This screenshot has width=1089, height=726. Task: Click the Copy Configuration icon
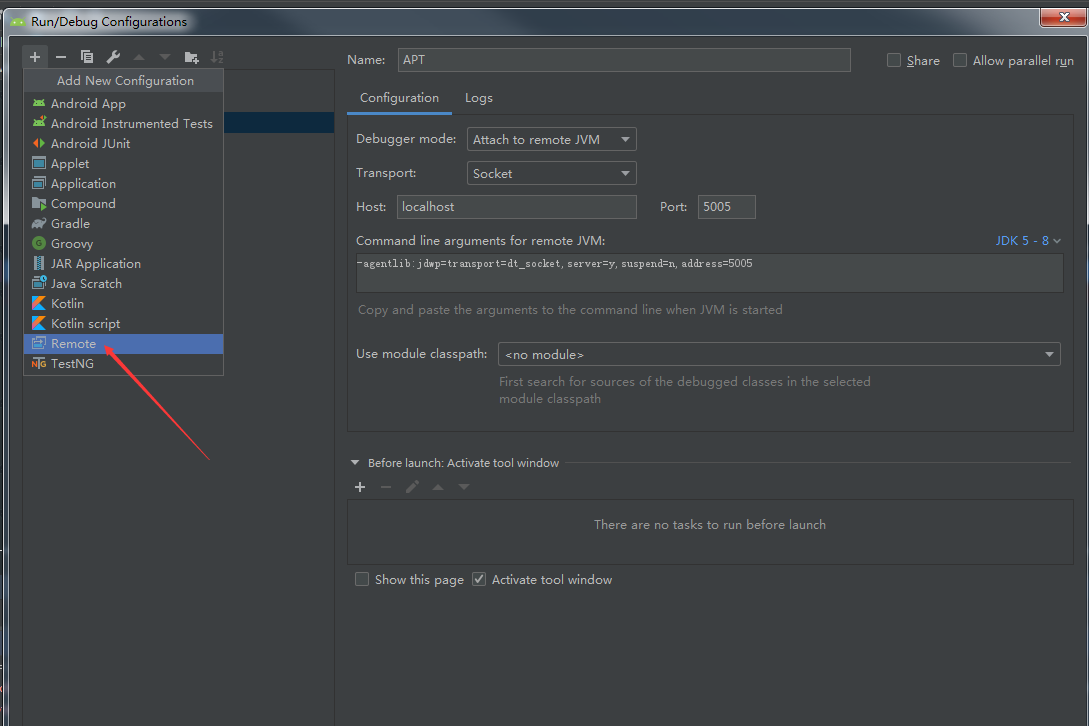(x=87, y=57)
